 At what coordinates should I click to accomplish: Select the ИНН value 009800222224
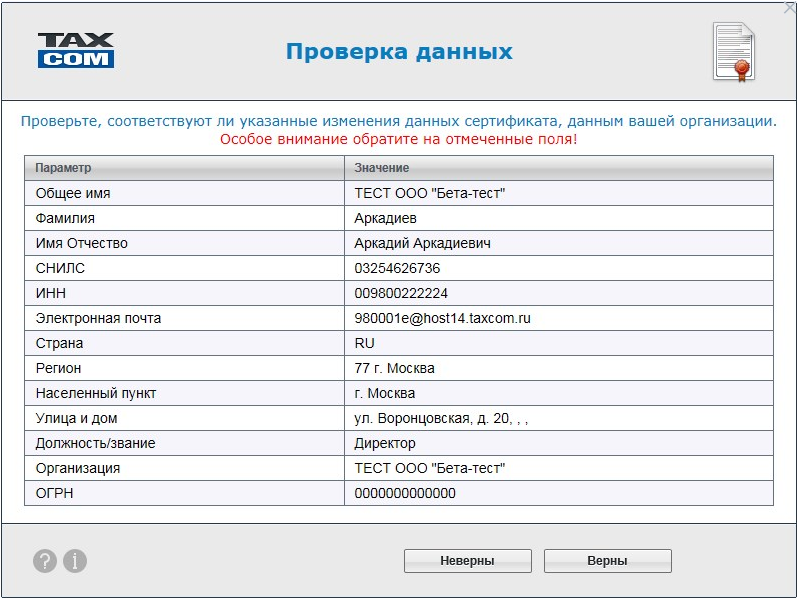[401, 293]
